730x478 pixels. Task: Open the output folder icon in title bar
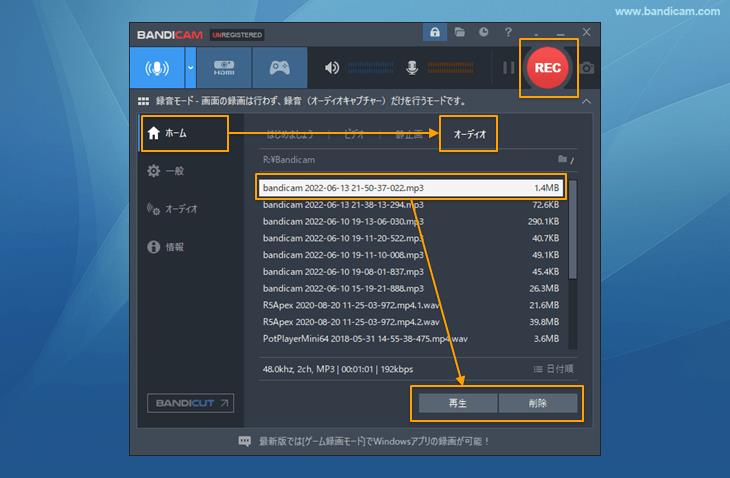click(460, 32)
